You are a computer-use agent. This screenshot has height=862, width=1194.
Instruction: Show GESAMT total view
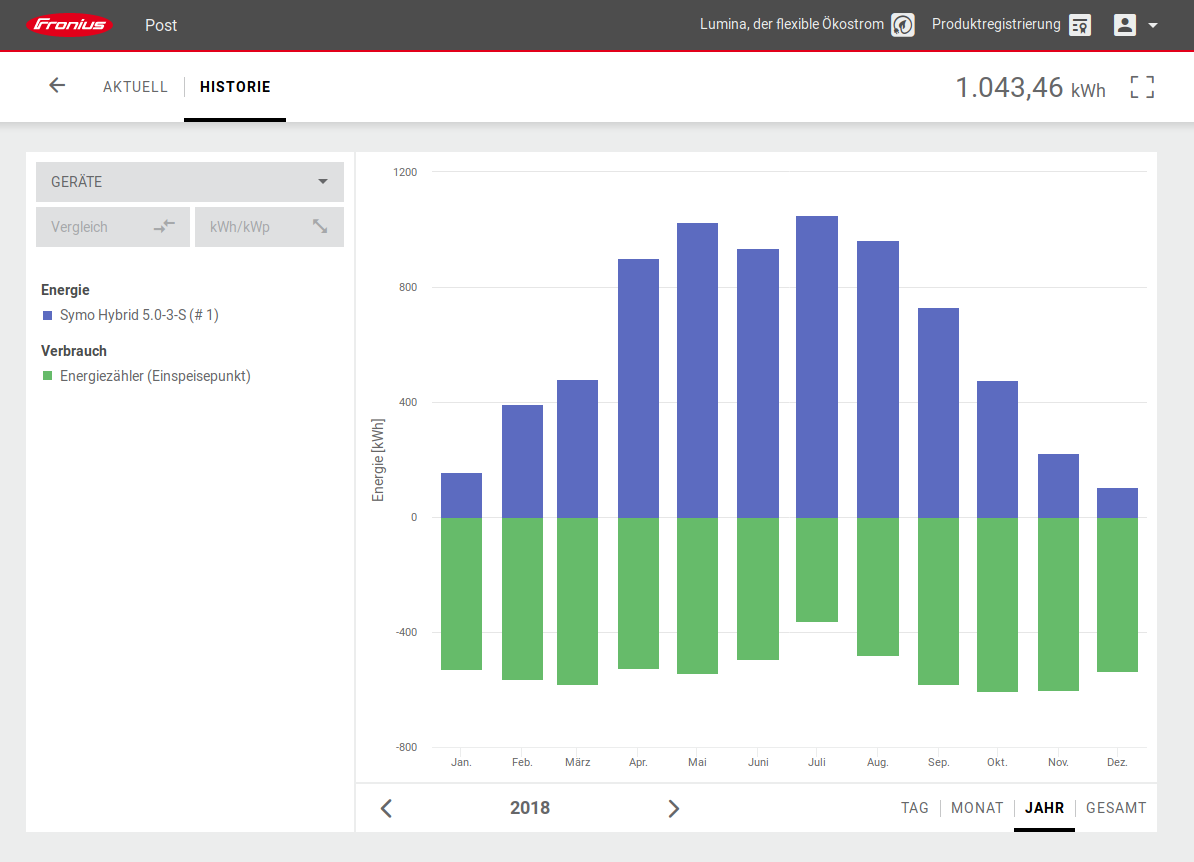(x=1116, y=808)
